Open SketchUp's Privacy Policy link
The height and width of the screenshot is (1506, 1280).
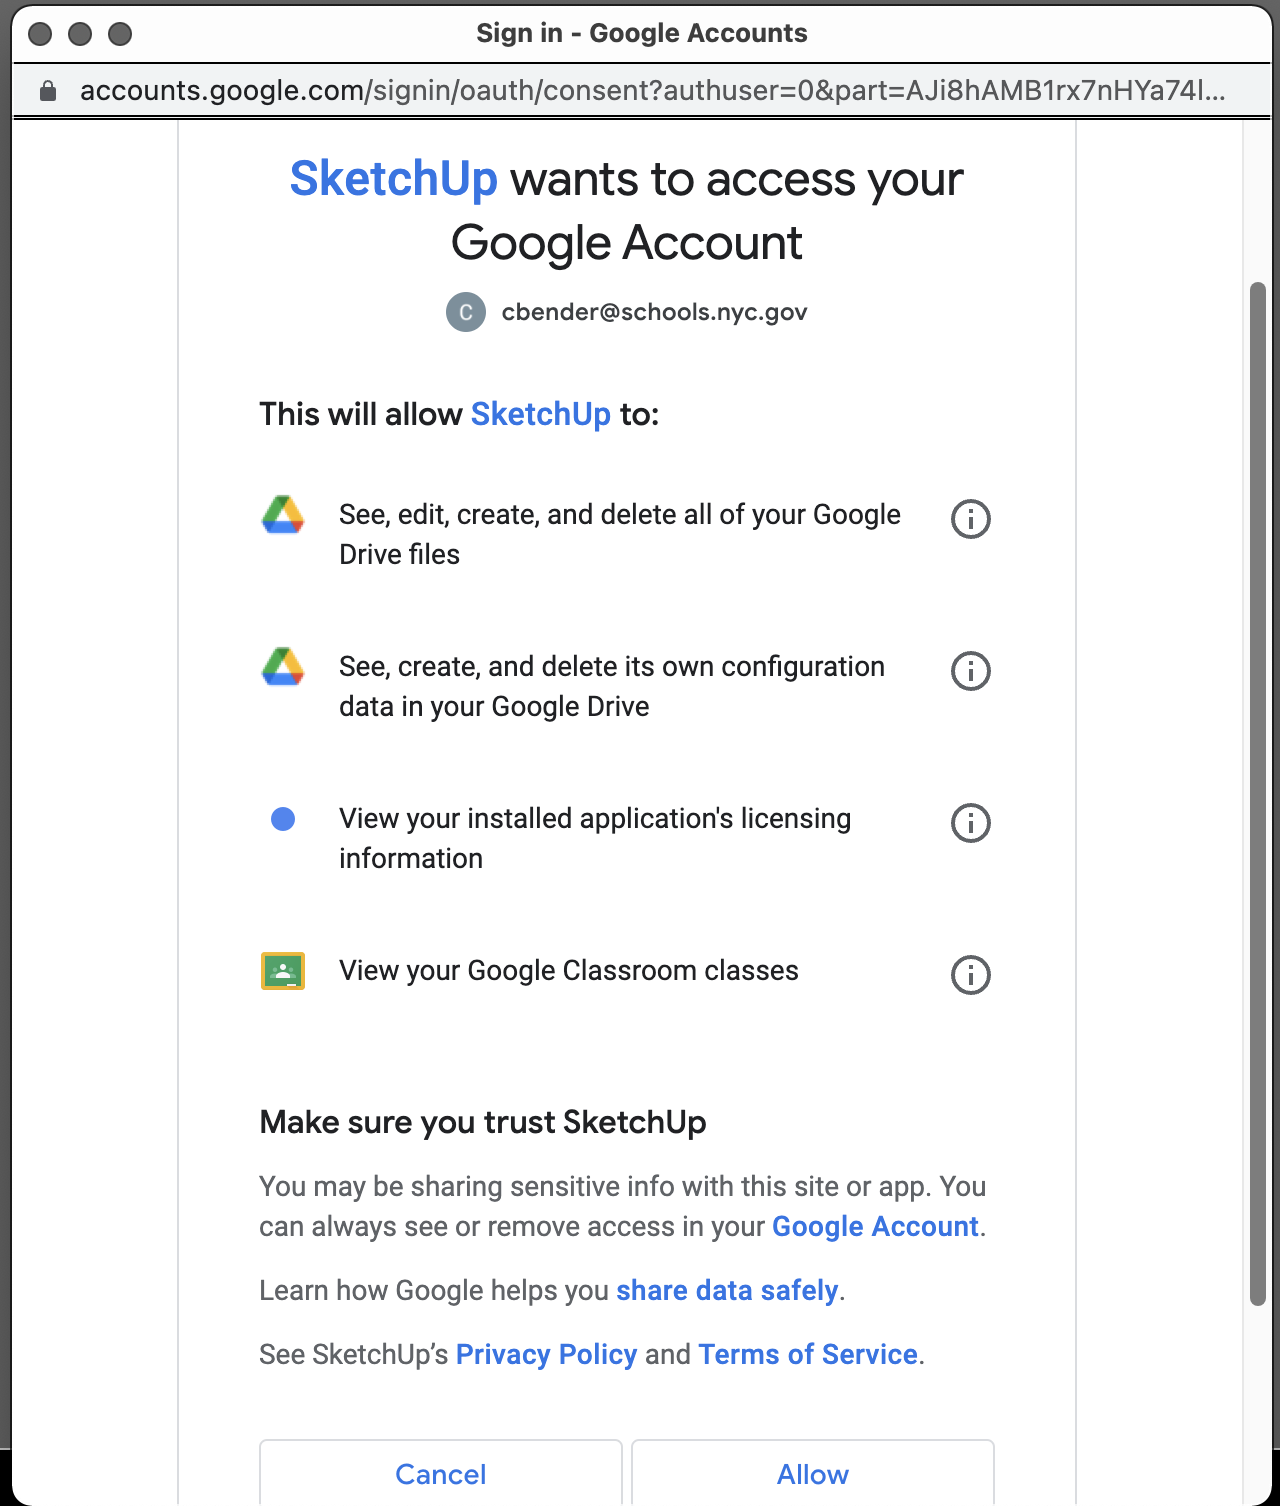tap(546, 1355)
